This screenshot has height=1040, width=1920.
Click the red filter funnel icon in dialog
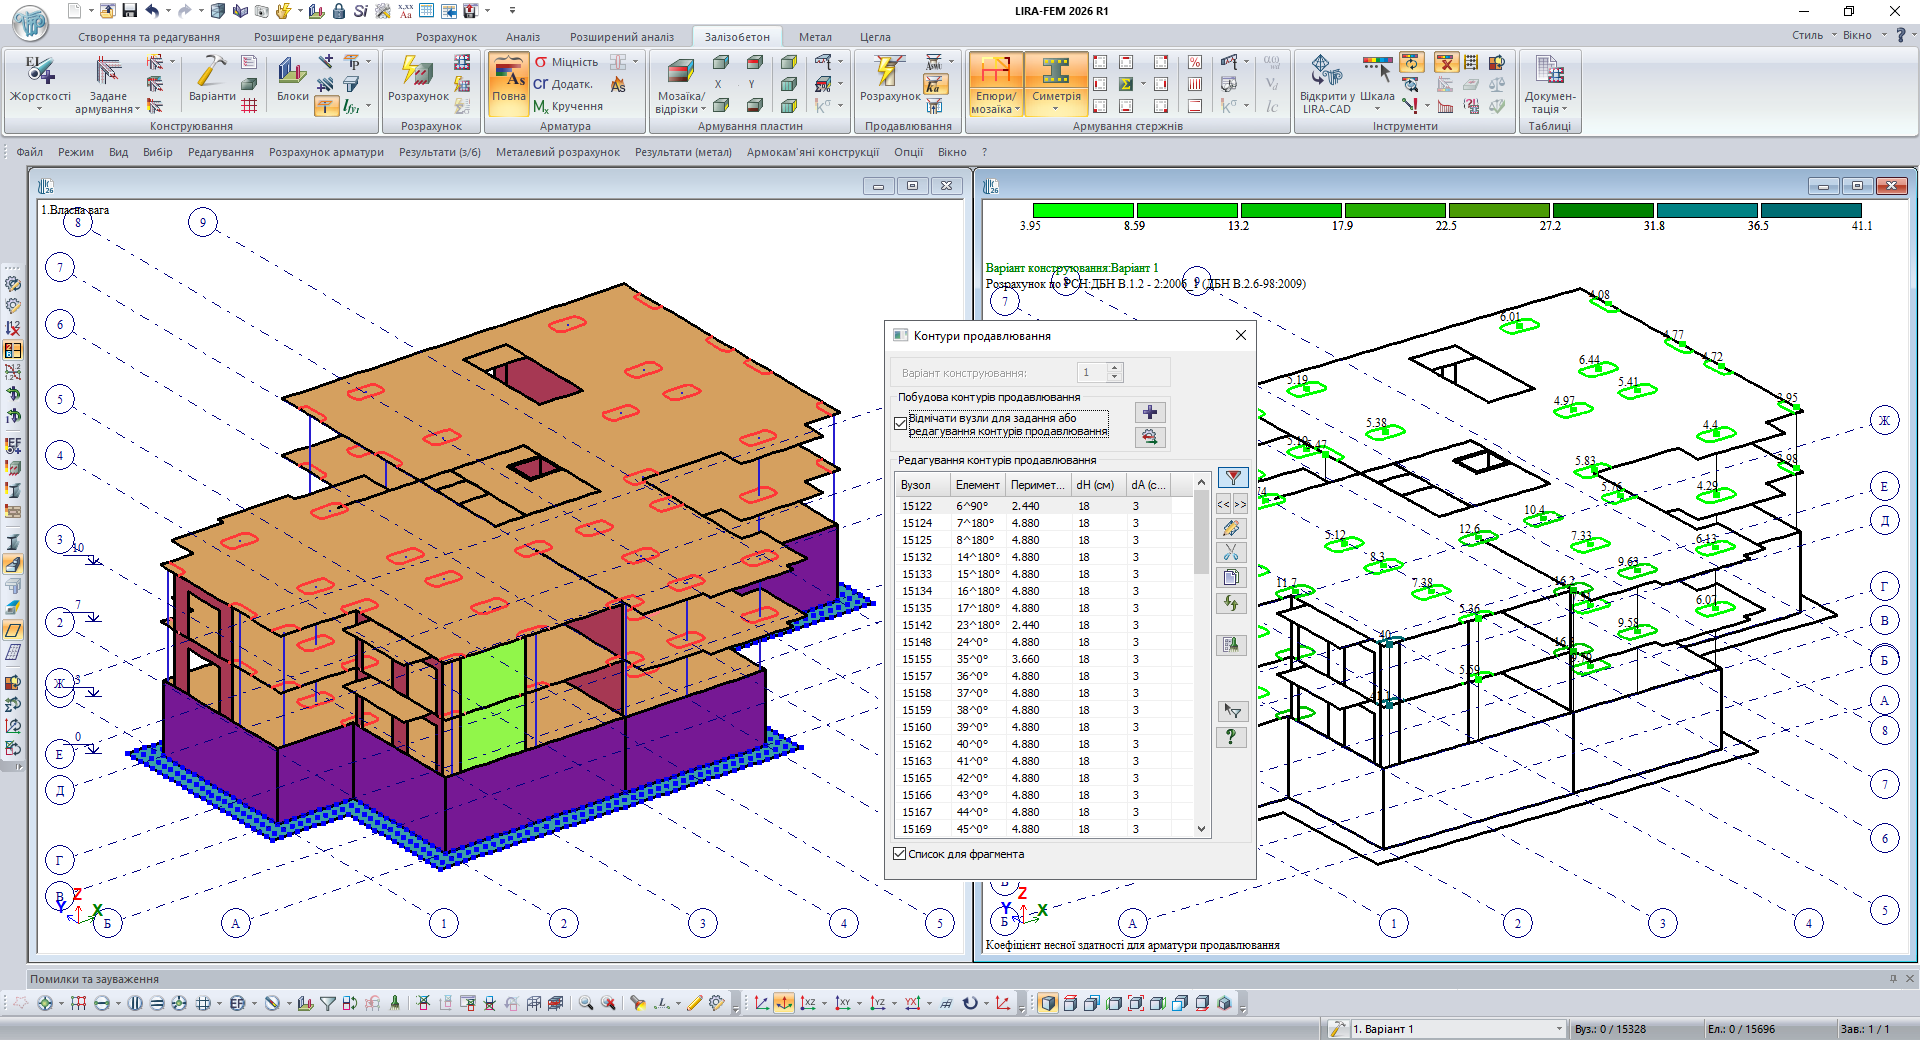1233,478
